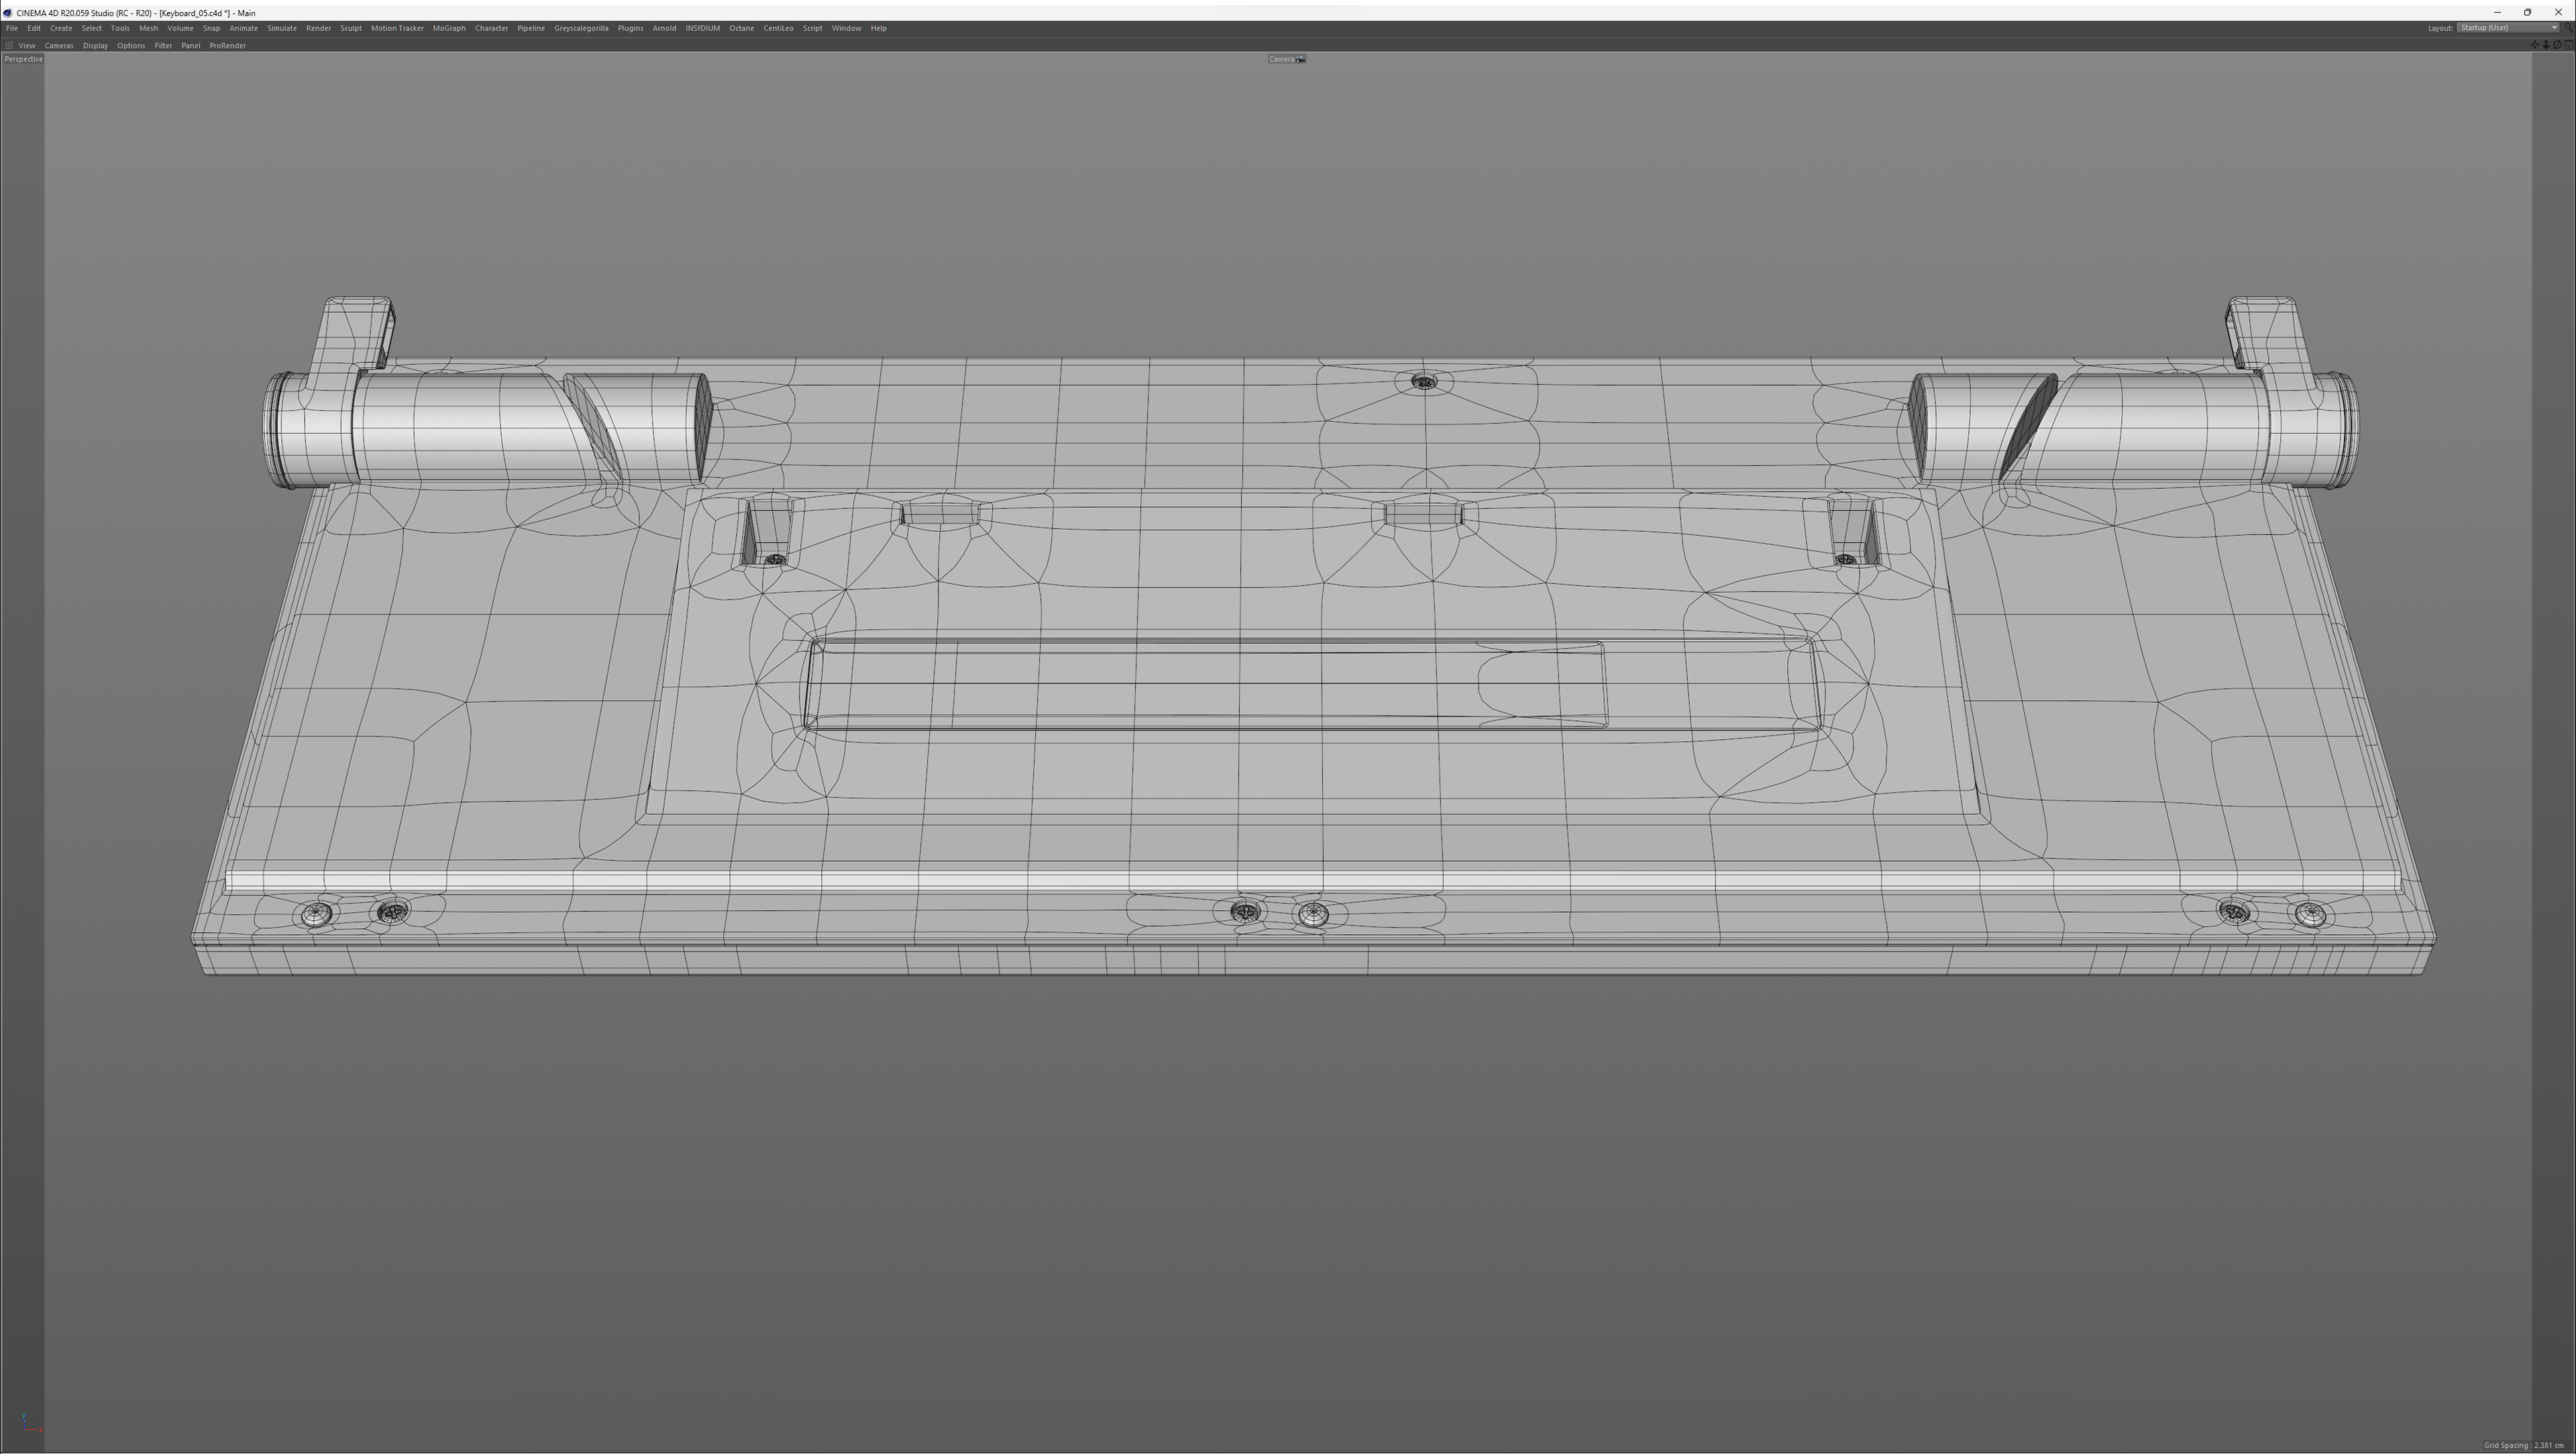This screenshot has width=2576, height=1454.
Task: Toggle the active view maximize icon
Action: [2569, 45]
